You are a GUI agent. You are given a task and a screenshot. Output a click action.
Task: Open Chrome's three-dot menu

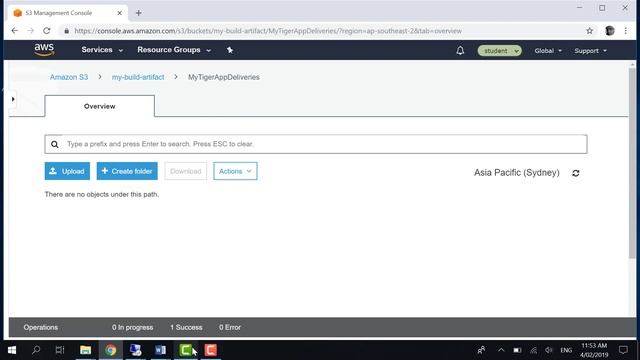pyautogui.click(x=625, y=31)
